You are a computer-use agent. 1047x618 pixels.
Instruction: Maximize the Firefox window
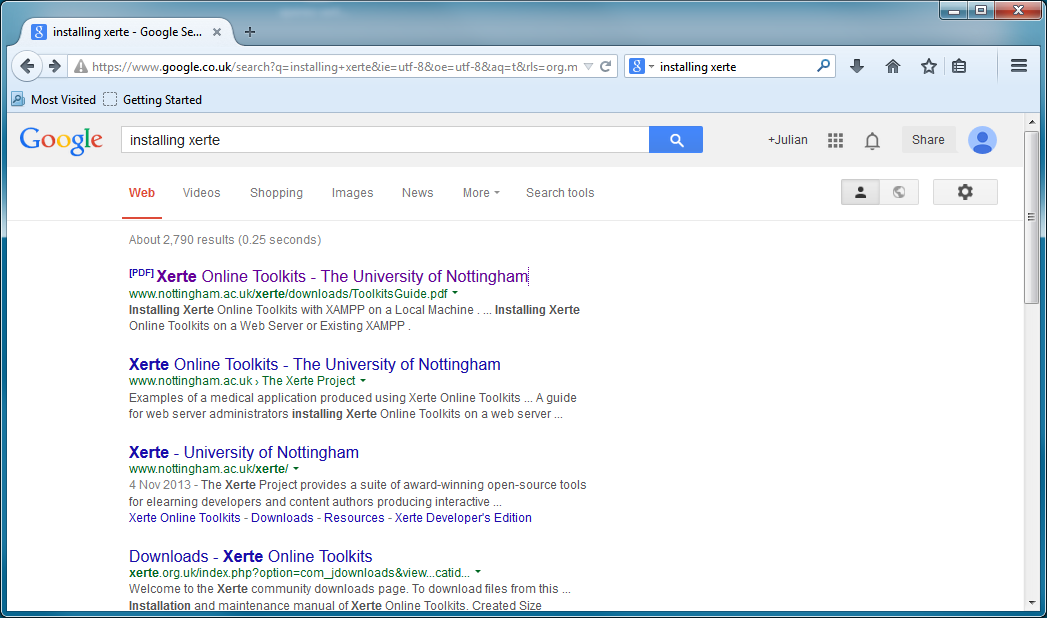pos(980,10)
